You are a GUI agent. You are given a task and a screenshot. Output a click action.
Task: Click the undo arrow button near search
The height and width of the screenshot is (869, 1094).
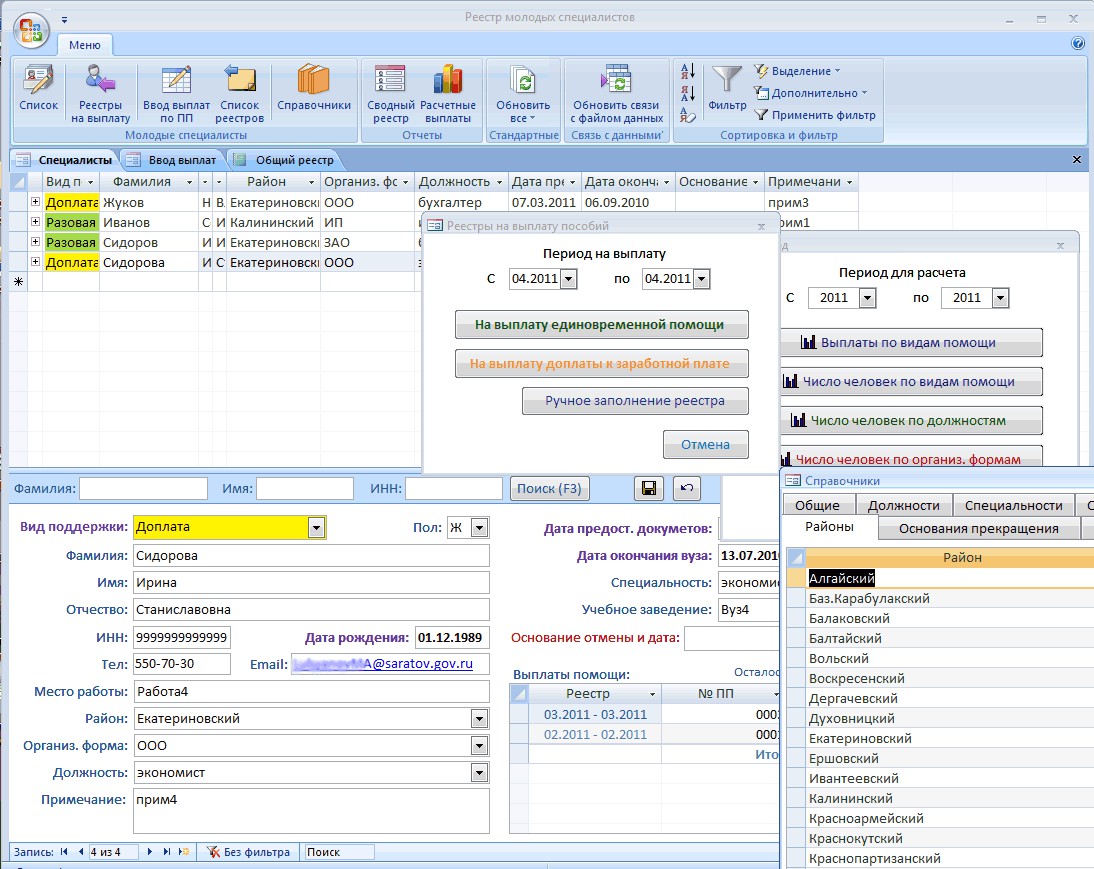tap(686, 488)
